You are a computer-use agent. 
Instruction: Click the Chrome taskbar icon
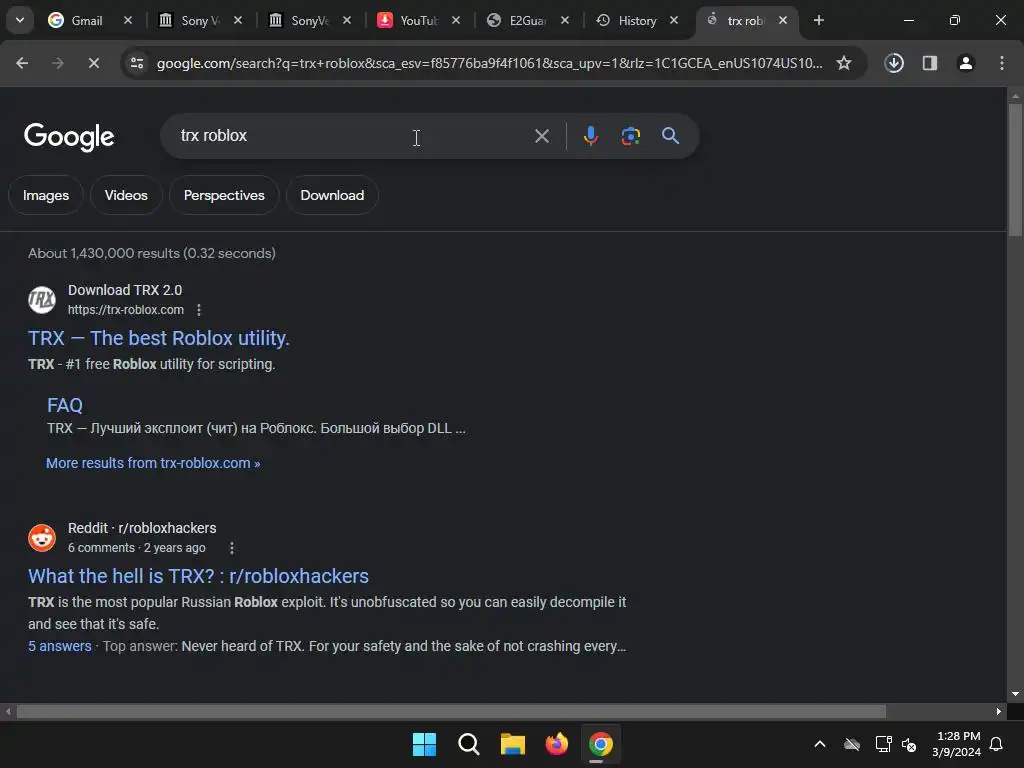pos(601,744)
